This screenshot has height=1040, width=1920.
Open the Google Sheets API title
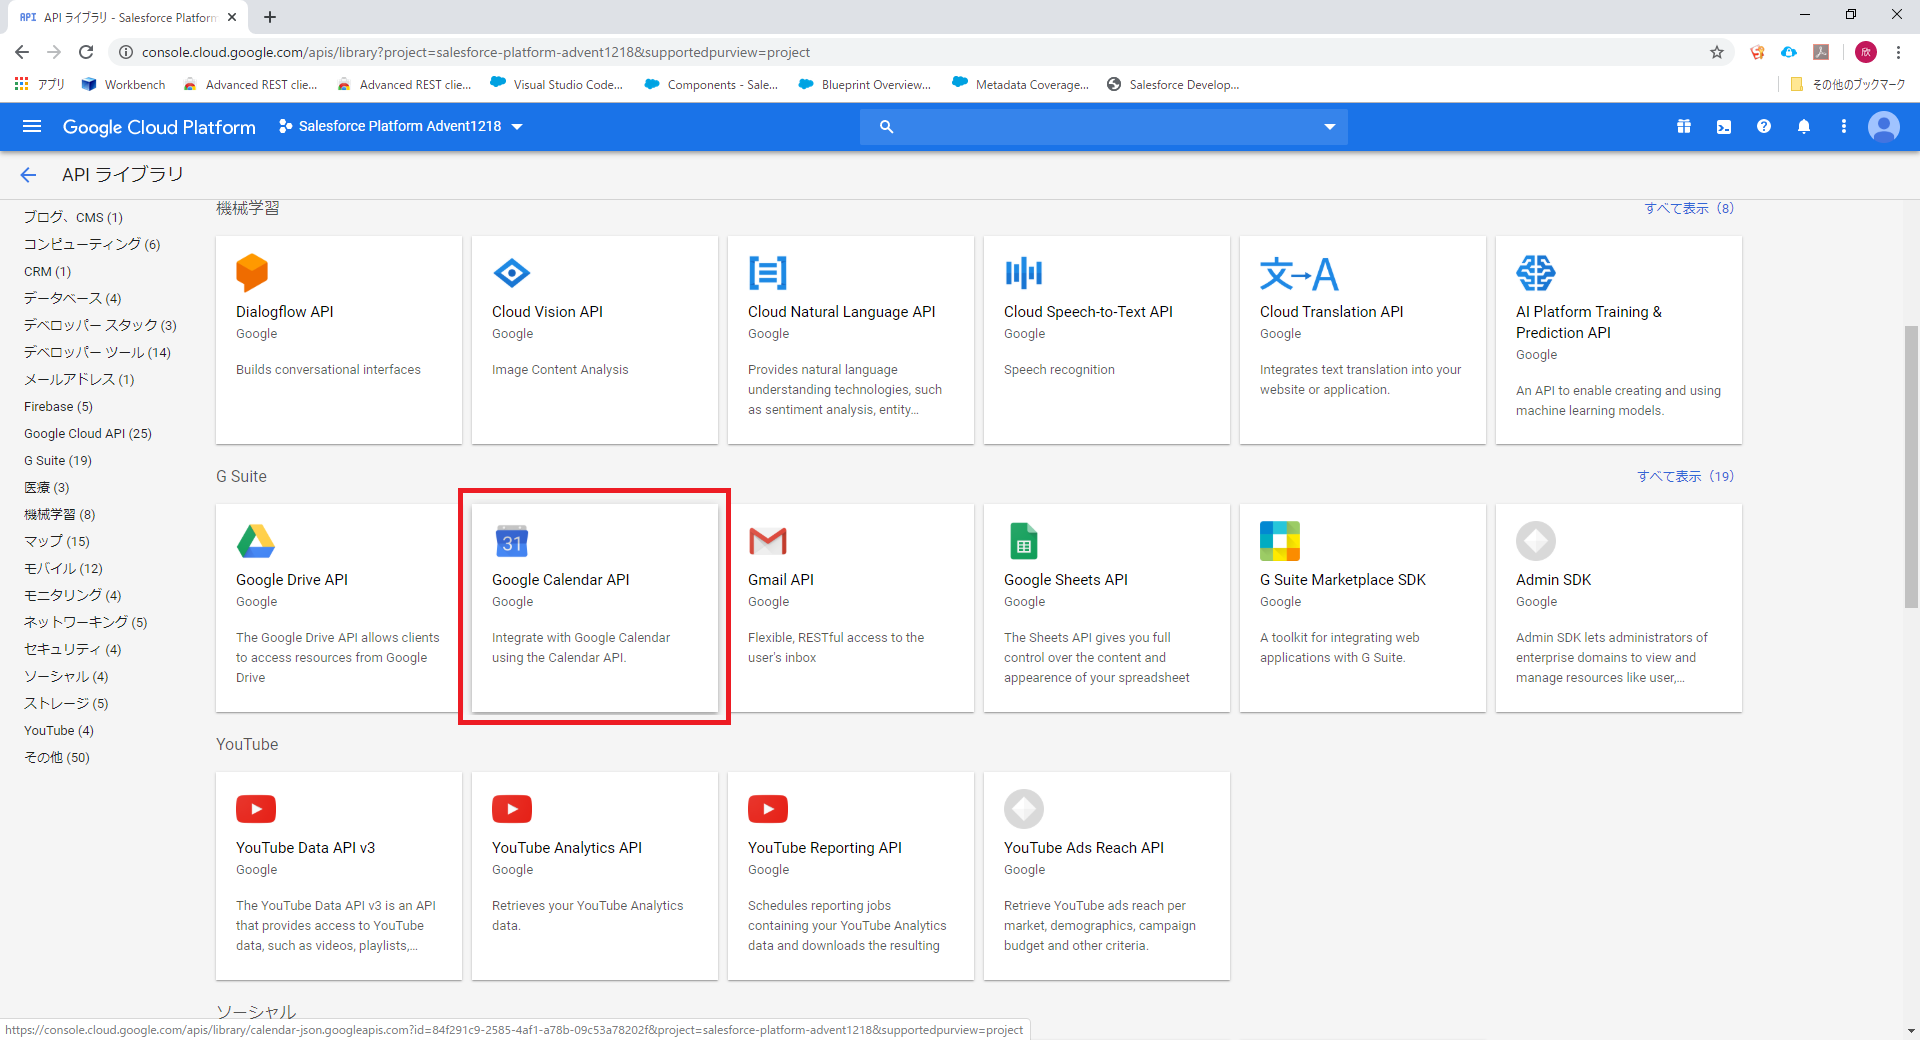1066,580
